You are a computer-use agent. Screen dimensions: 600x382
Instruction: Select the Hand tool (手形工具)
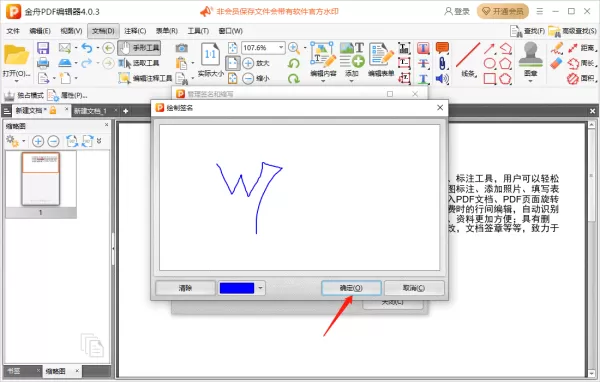139,48
